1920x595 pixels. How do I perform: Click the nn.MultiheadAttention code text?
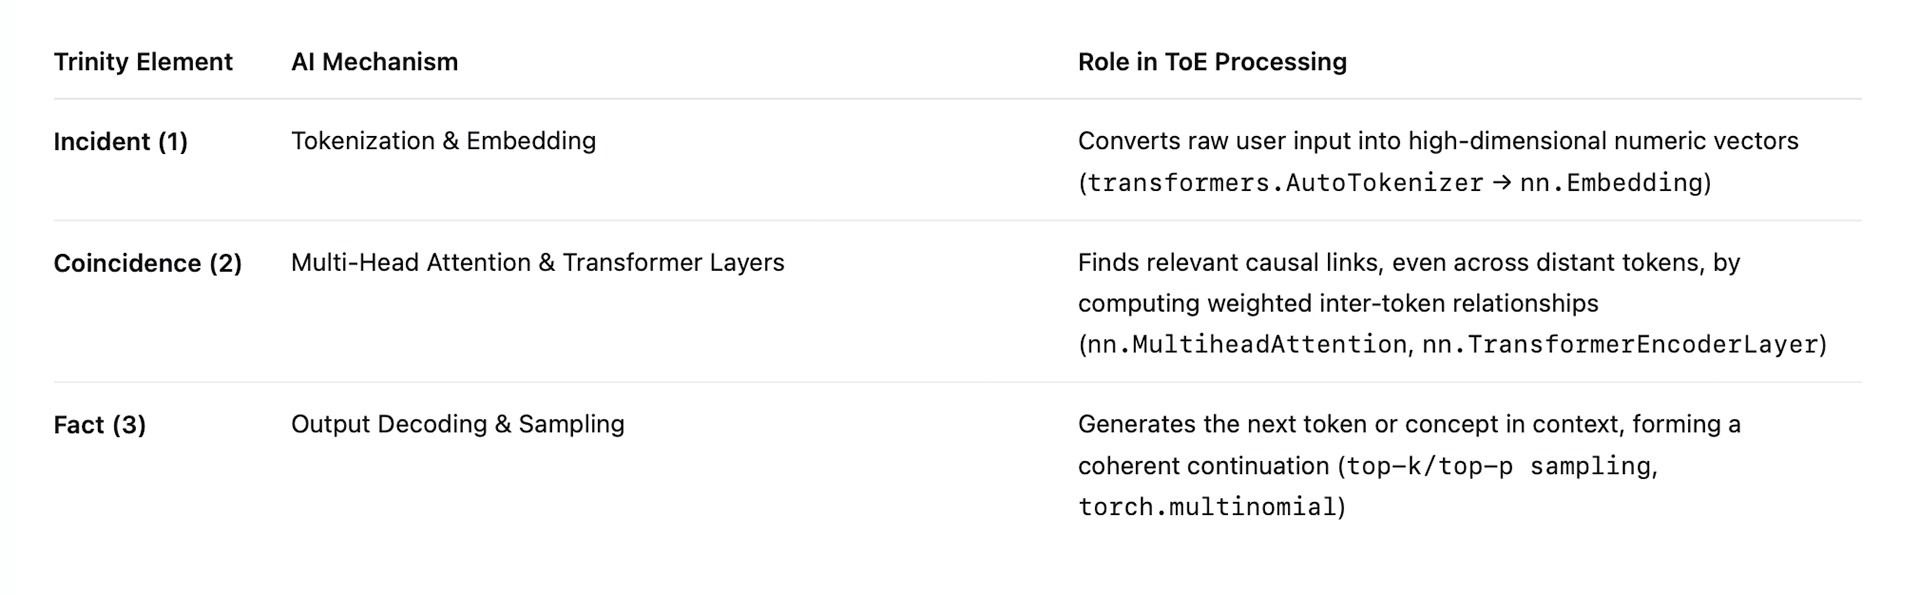[x=1246, y=345]
